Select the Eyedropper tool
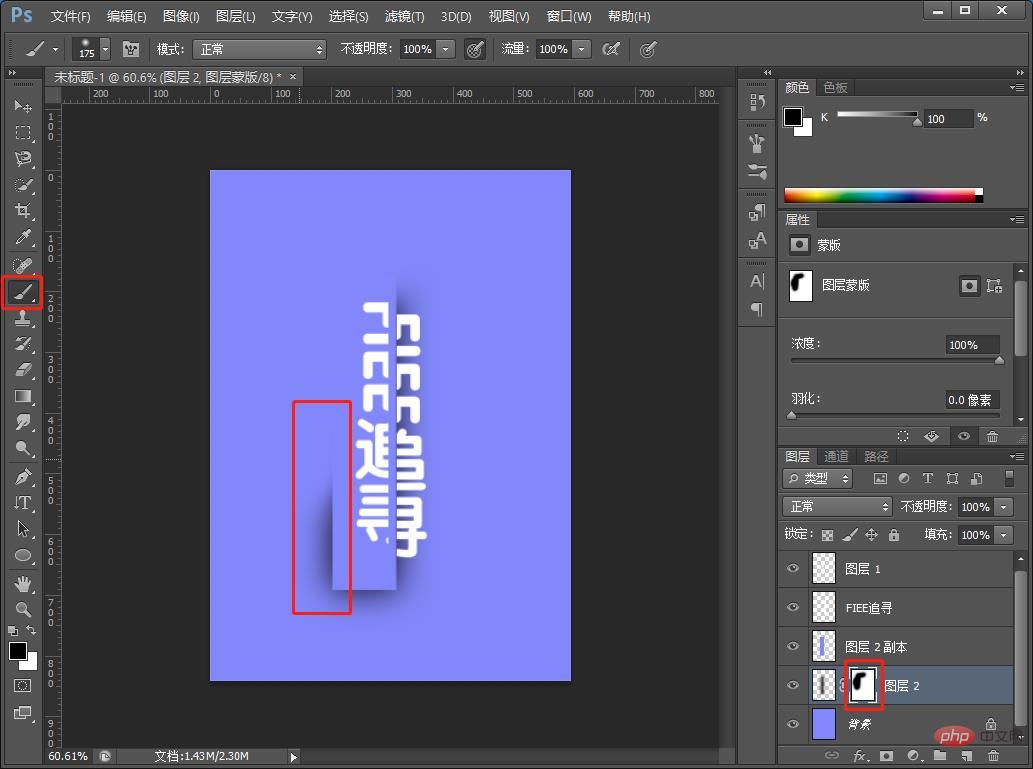Image resolution: width=1033 pixels, height=769 pixels. 23,237
